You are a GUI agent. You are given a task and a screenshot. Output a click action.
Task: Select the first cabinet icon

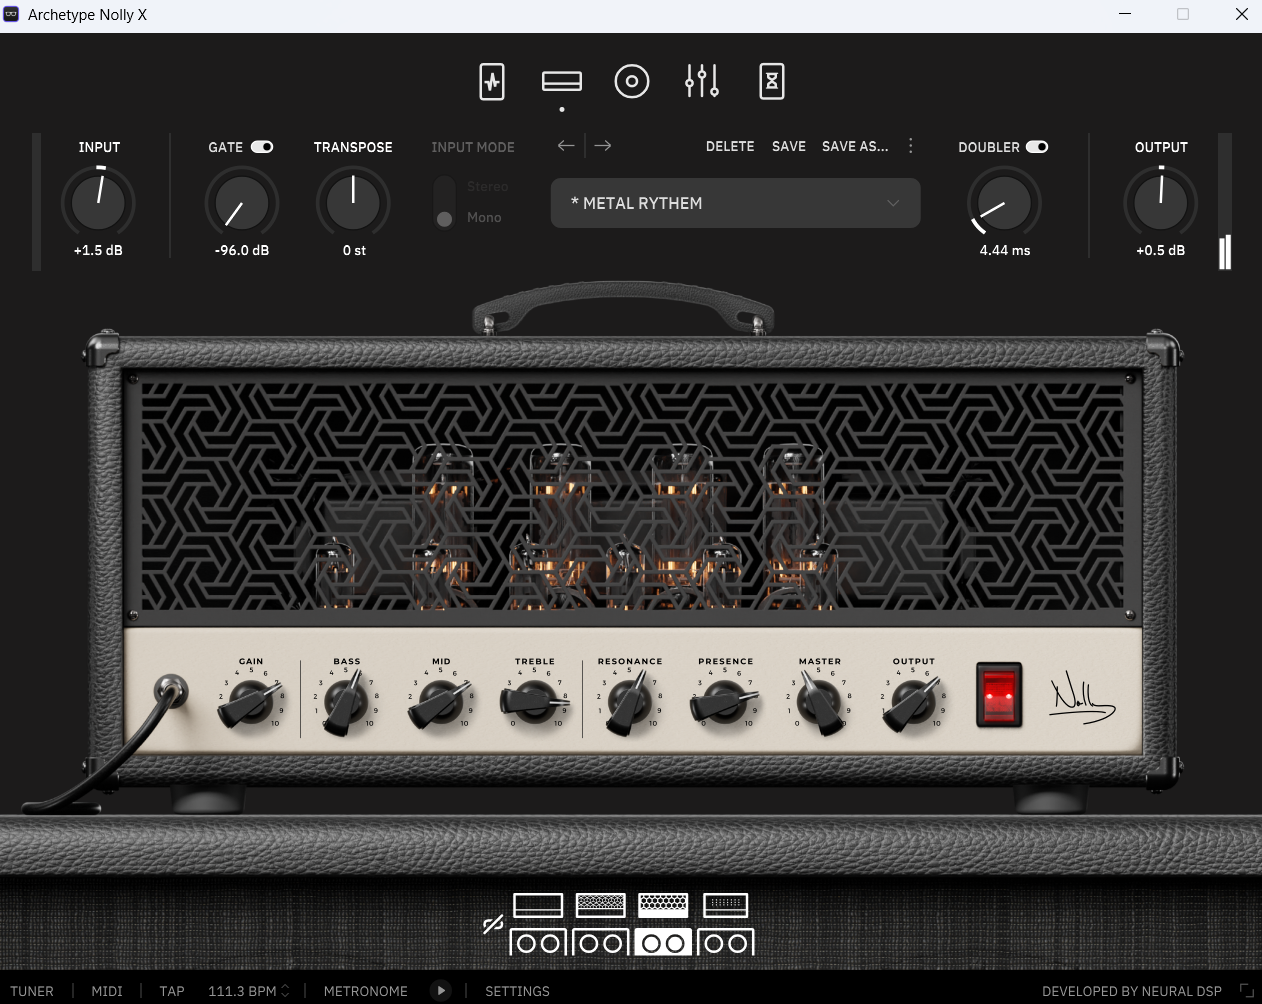click(538, 942)
